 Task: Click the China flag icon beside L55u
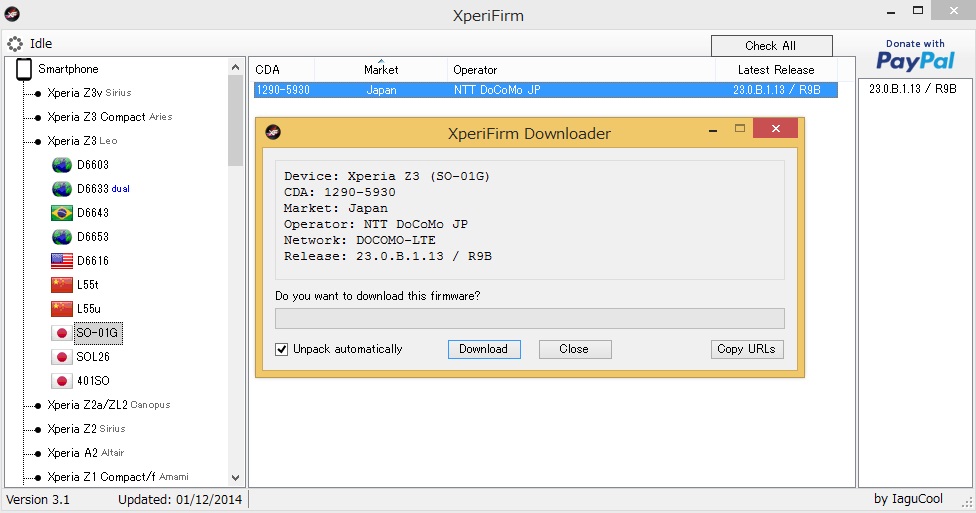[x=62, y=309]
